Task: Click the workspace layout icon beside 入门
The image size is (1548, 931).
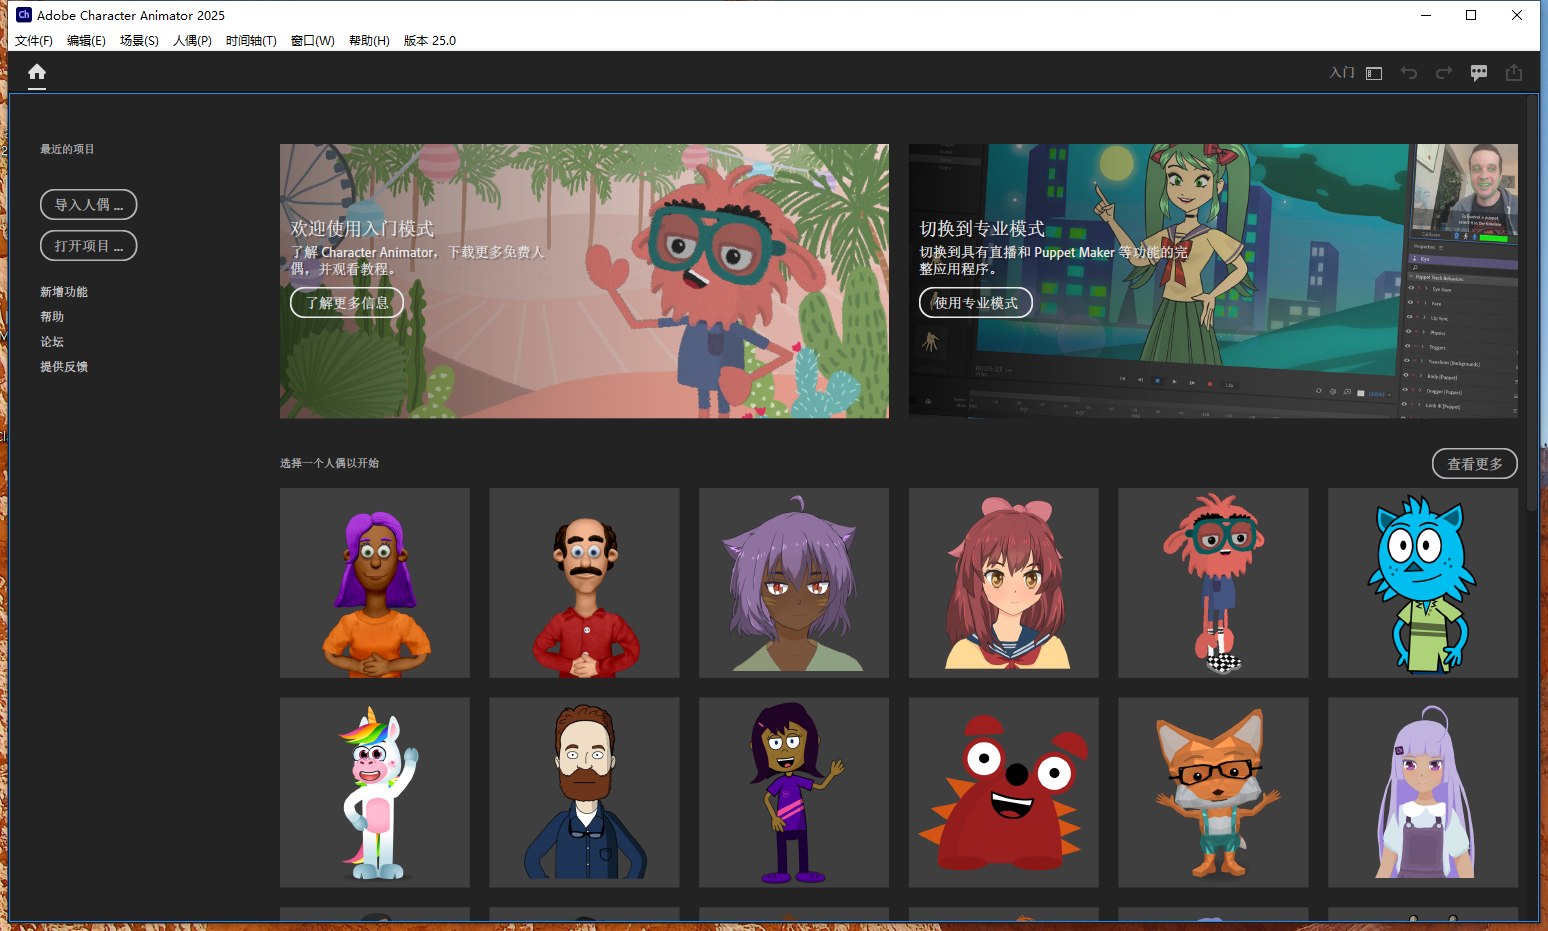Action: (1373, 72)
